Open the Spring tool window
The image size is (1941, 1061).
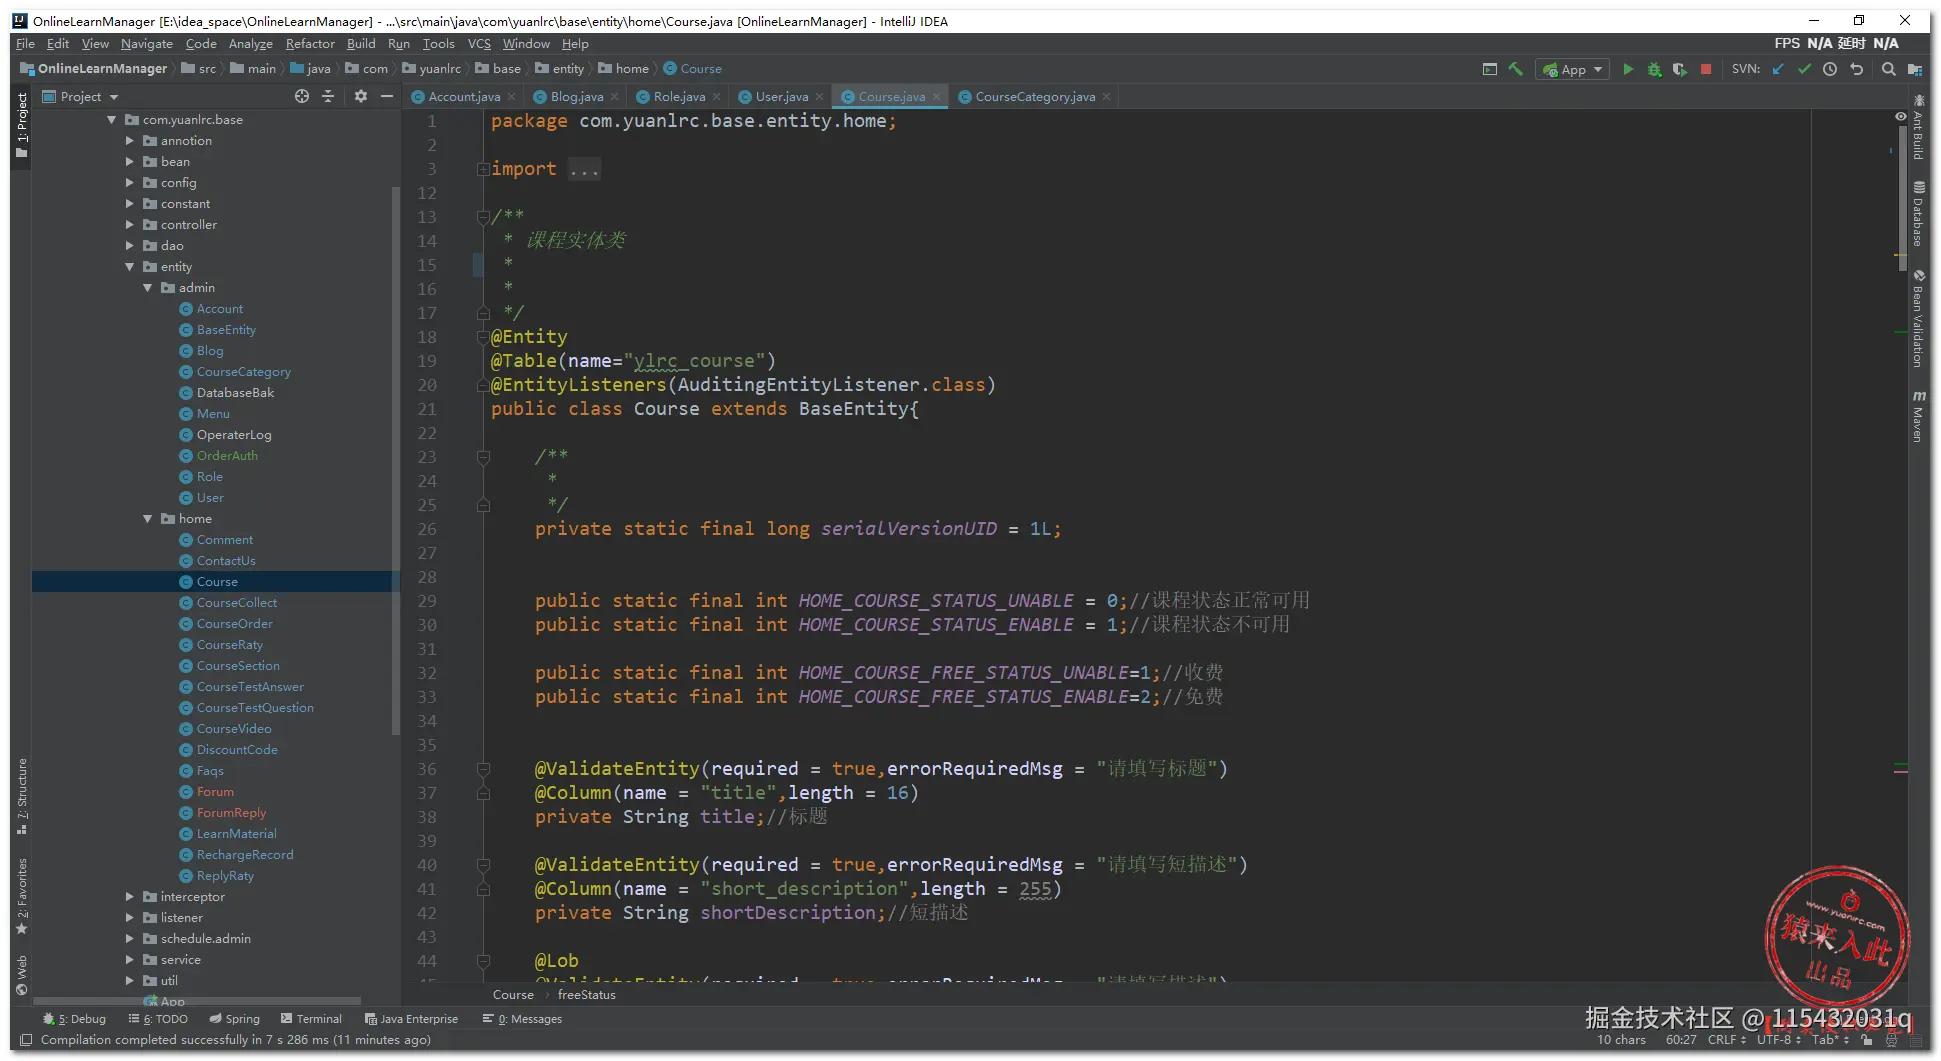pos(234,1019)
